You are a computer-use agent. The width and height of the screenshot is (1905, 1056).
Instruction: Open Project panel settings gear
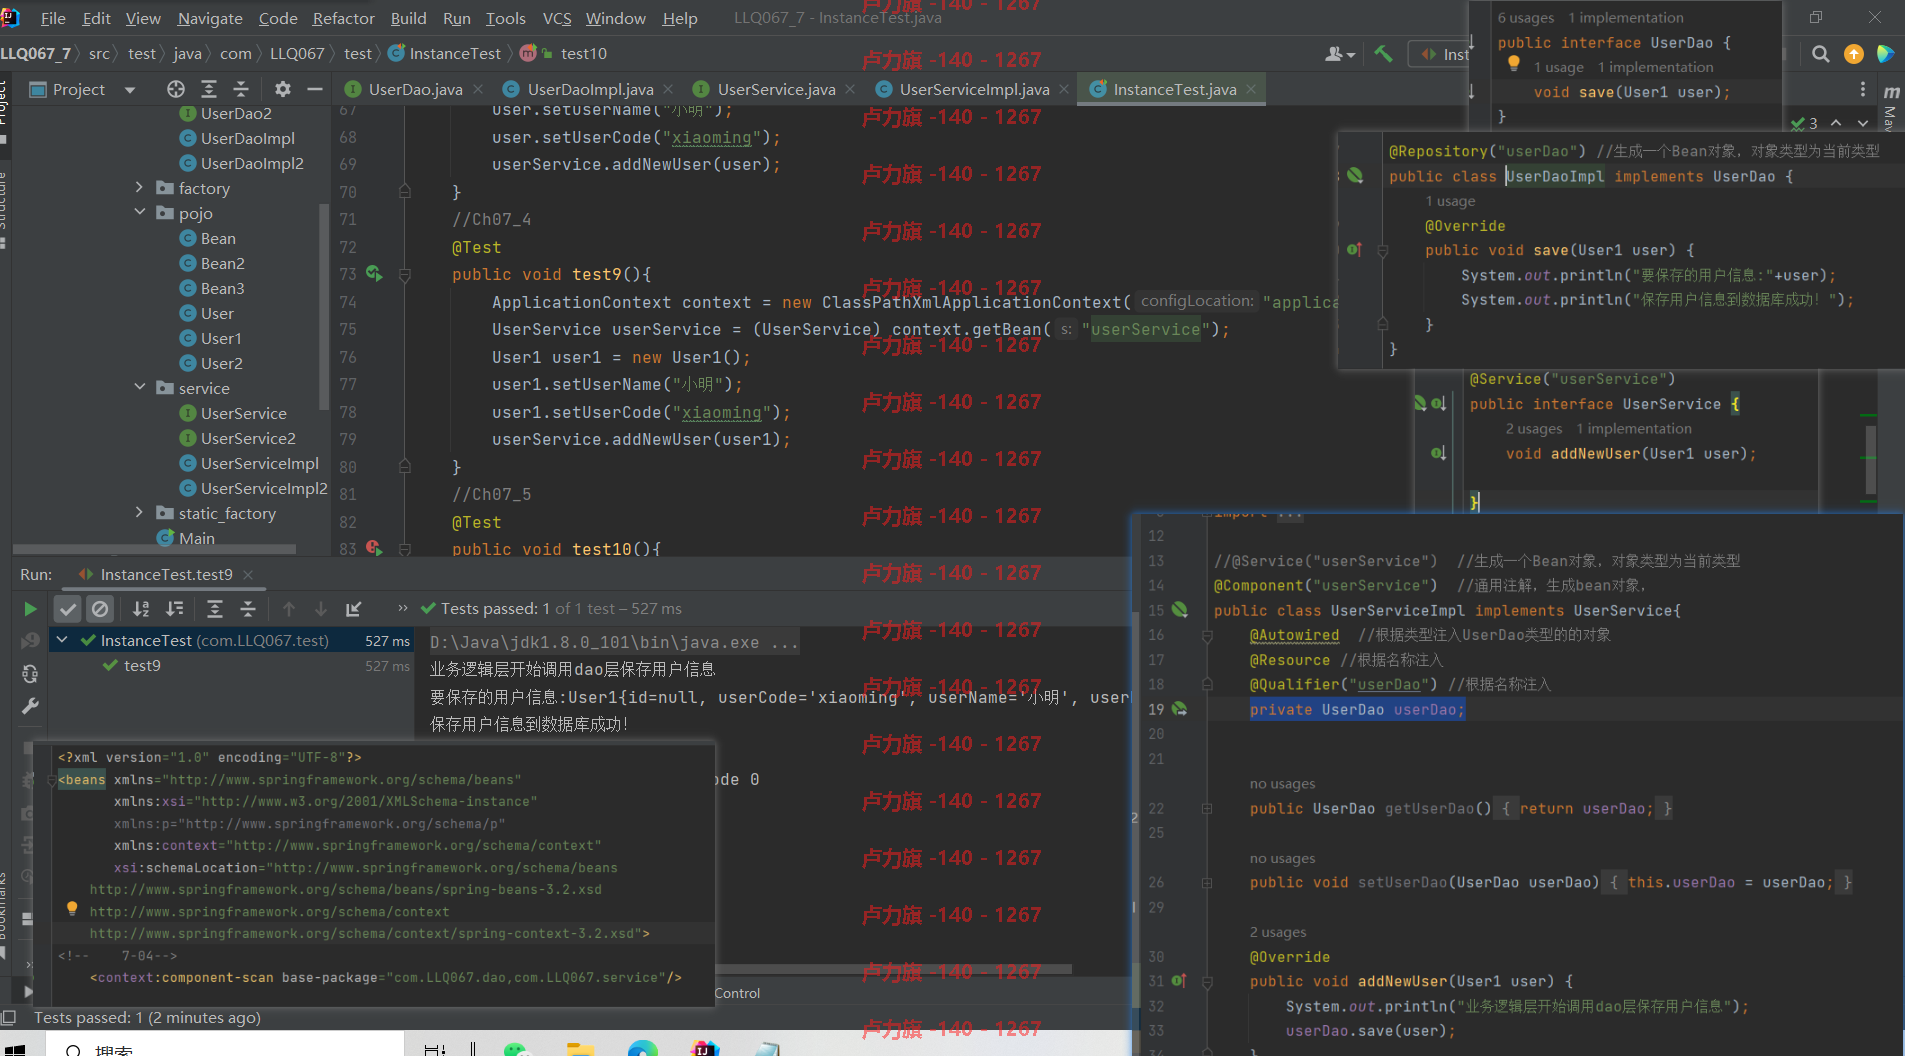tap(283, 89)
